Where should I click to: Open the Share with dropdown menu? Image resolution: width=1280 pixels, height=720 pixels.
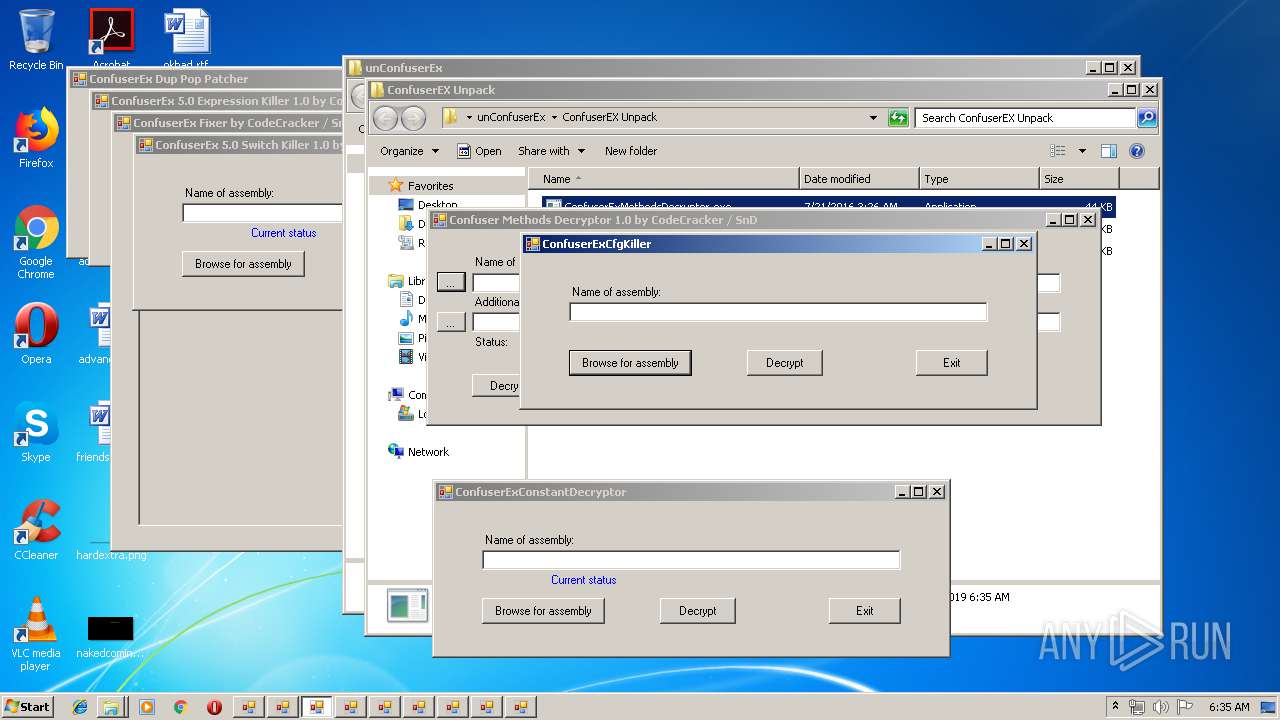click(551, 151)
